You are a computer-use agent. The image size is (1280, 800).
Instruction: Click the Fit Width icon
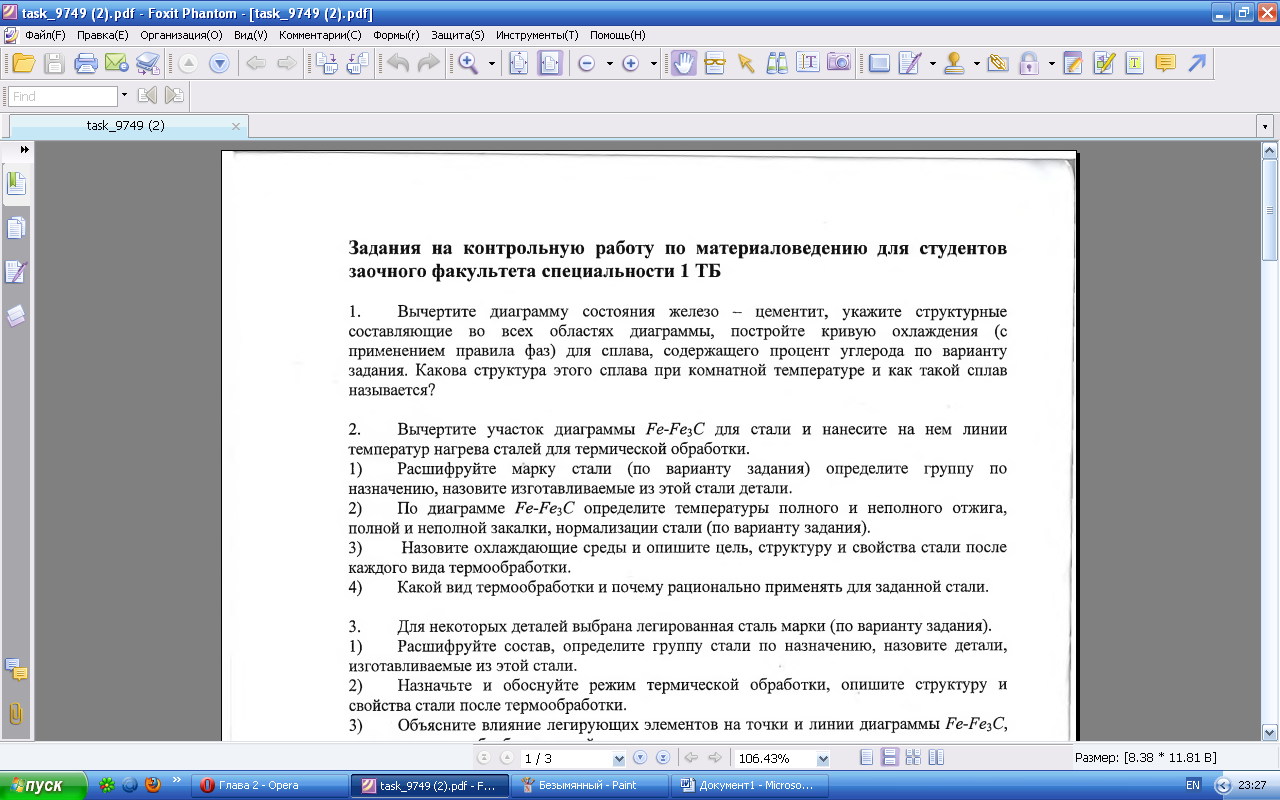pyautogui.click(x=550, y=63)
